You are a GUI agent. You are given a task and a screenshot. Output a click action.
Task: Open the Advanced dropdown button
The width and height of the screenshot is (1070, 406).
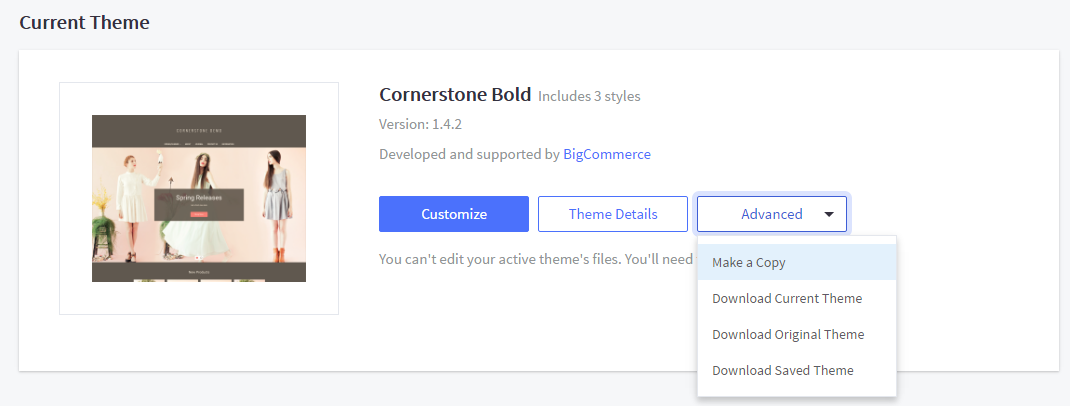(x=771, y=214)
